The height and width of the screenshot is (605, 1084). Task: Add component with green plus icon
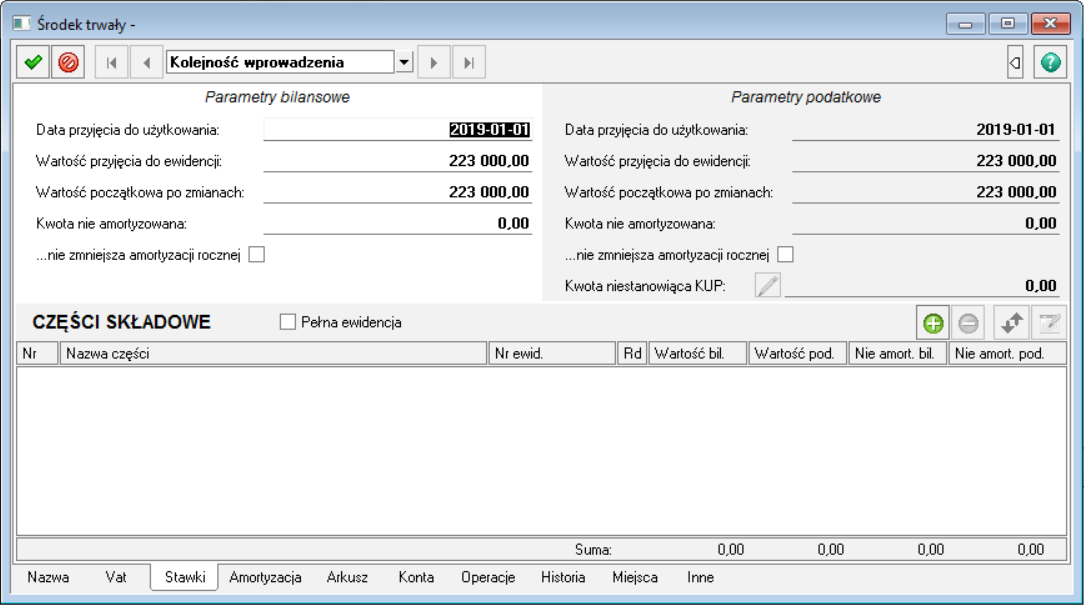(x=933, y=323)
